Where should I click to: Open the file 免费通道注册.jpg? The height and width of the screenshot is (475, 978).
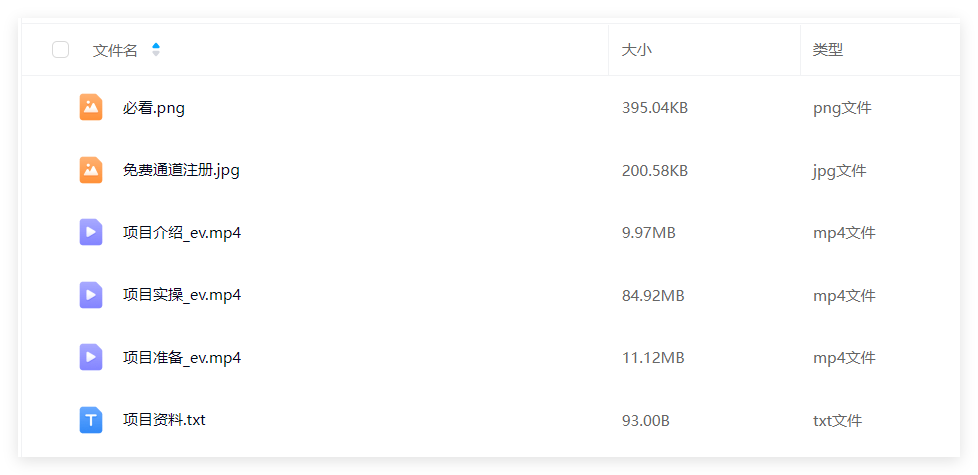181,170
